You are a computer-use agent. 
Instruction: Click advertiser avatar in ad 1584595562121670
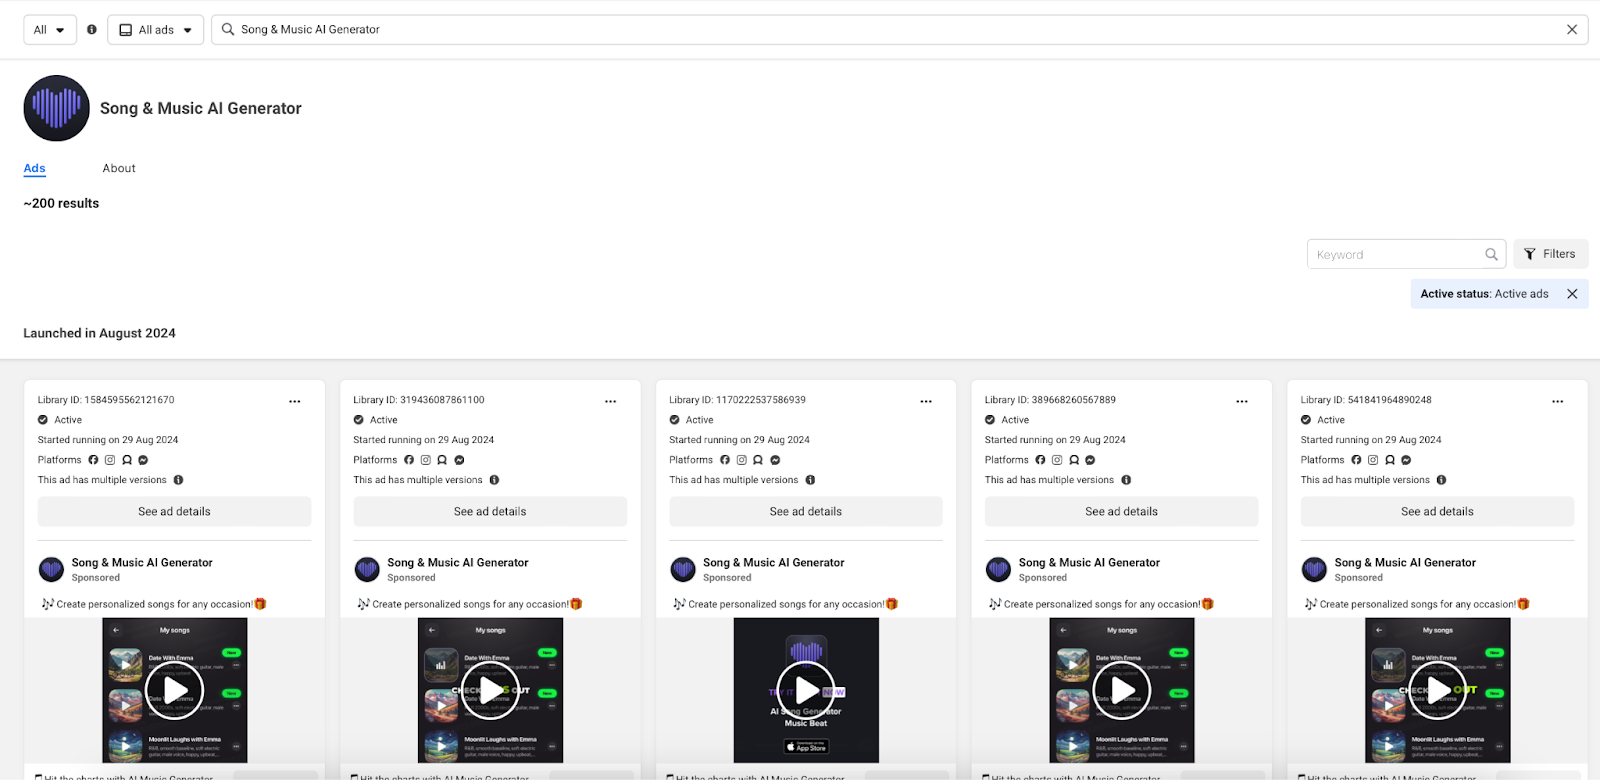point(51,570)
